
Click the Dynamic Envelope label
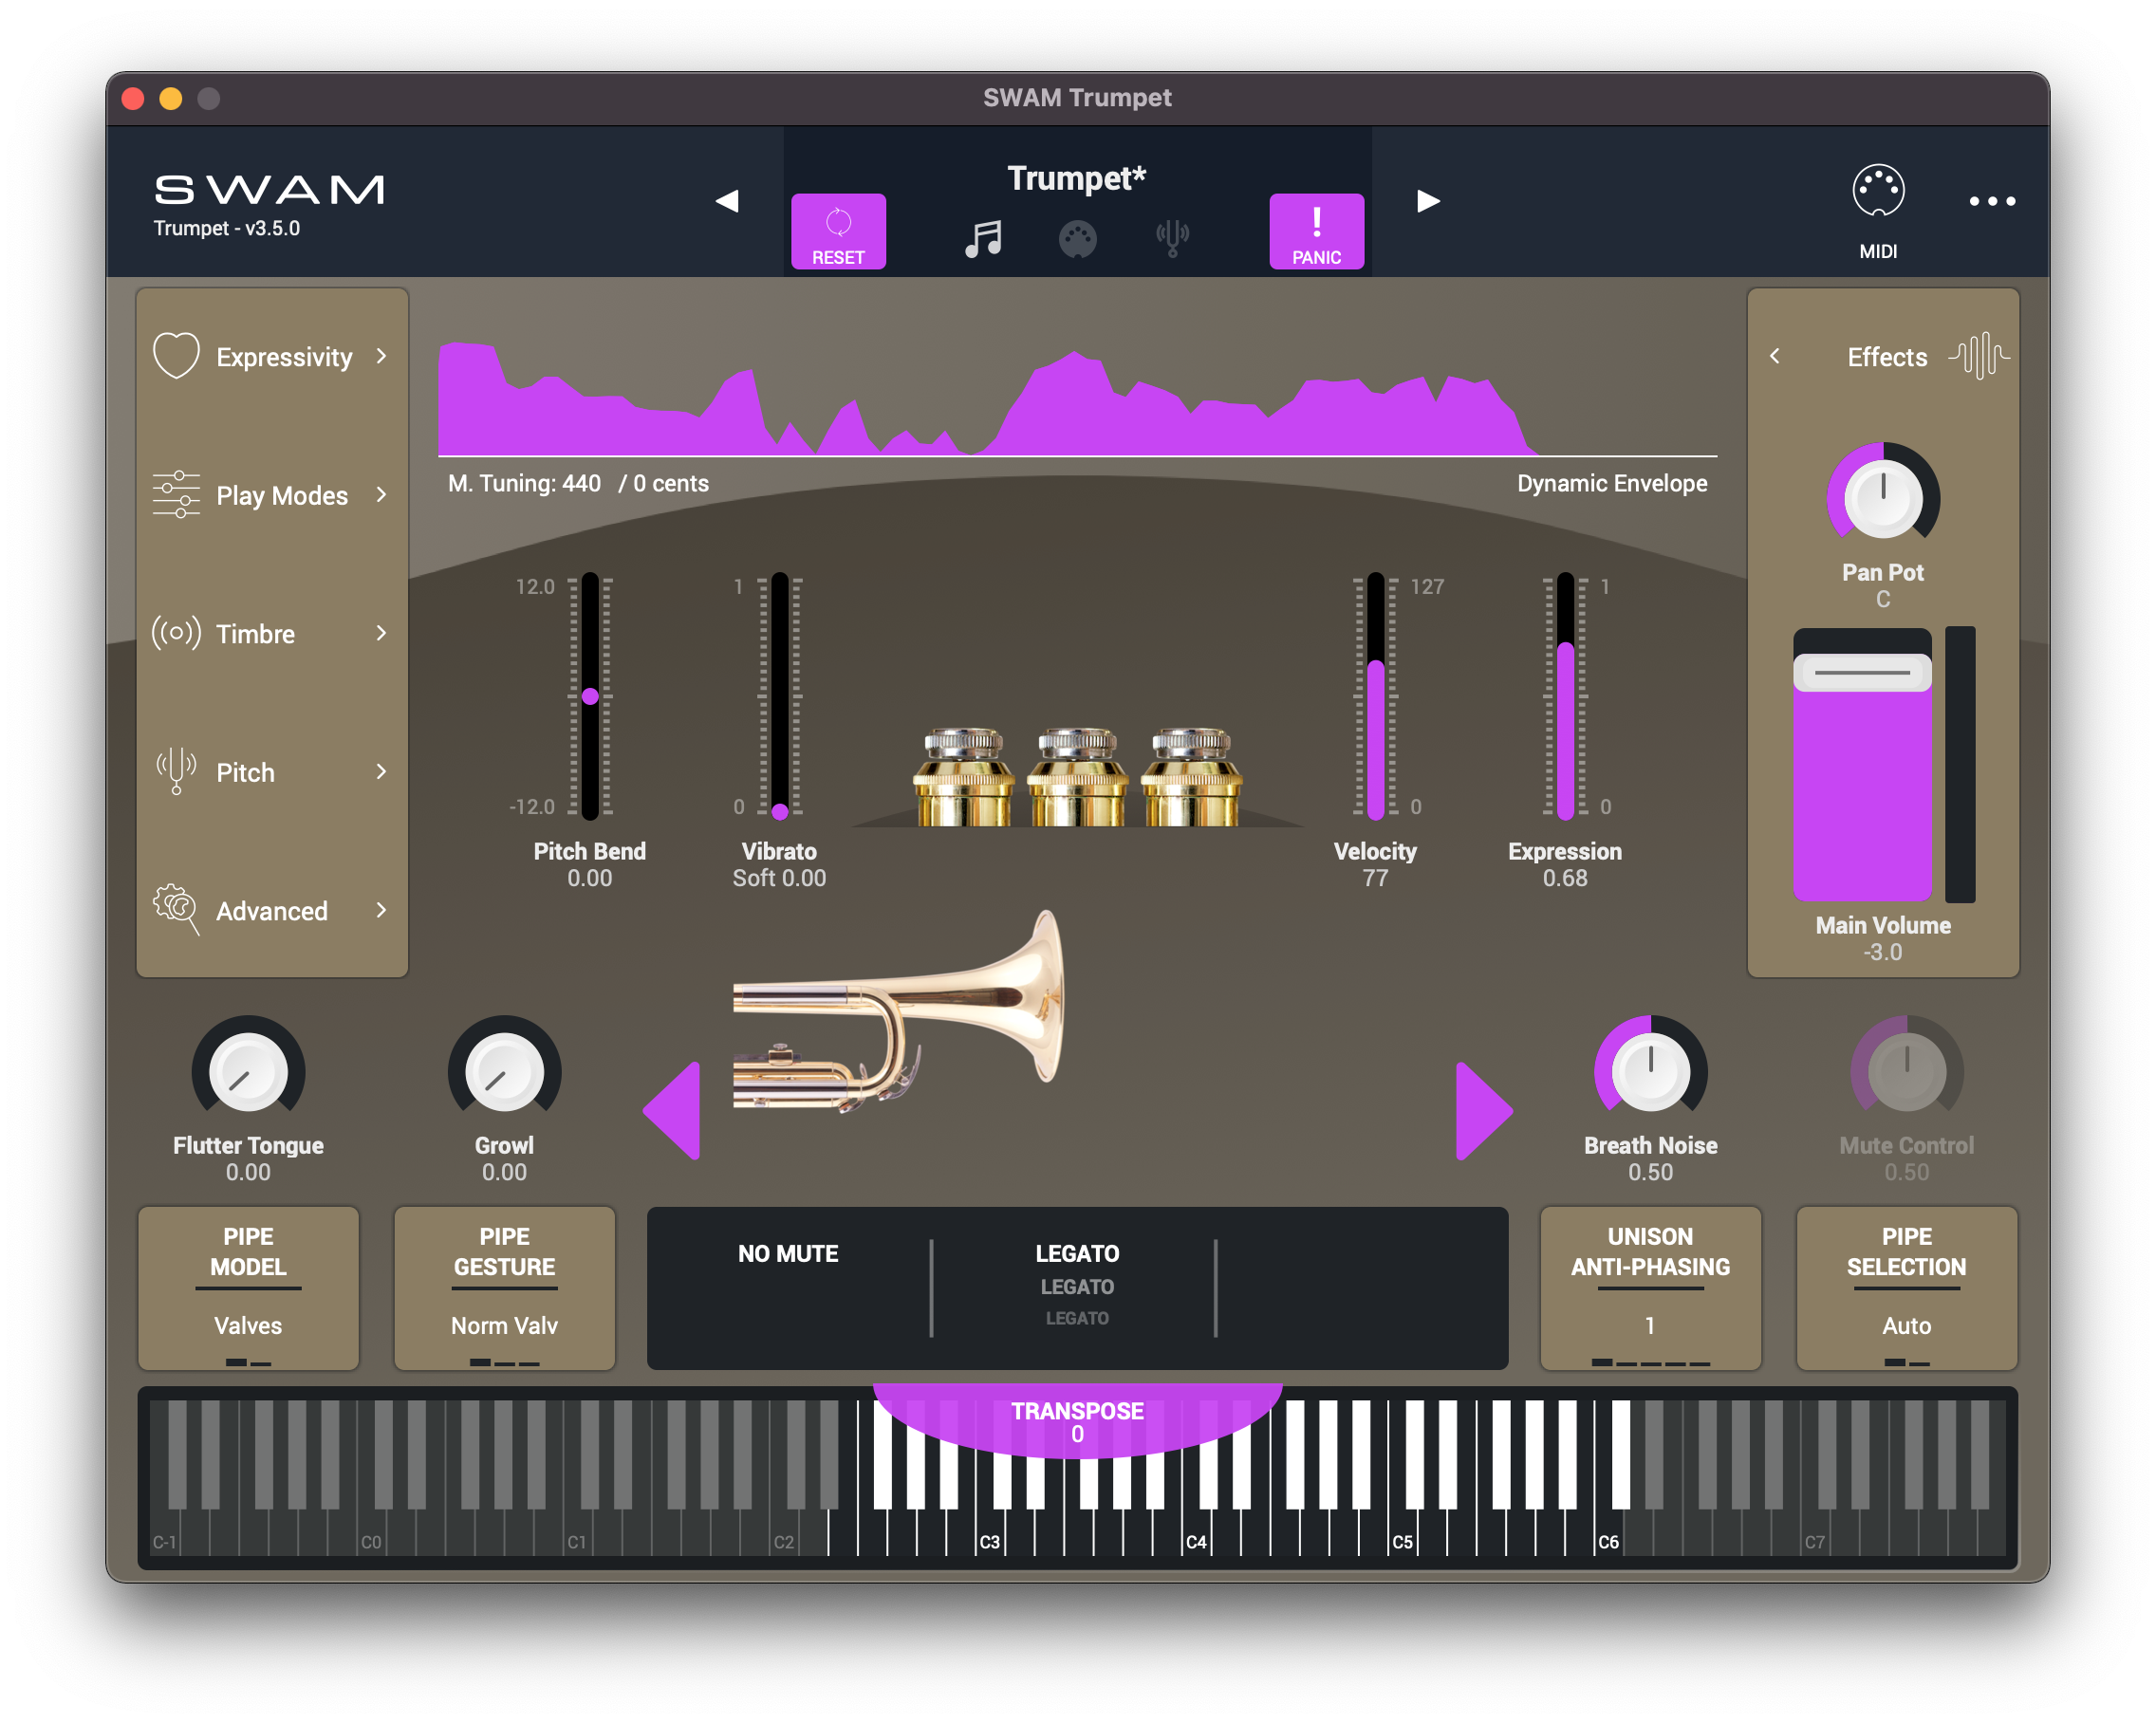coord(1612,483)
